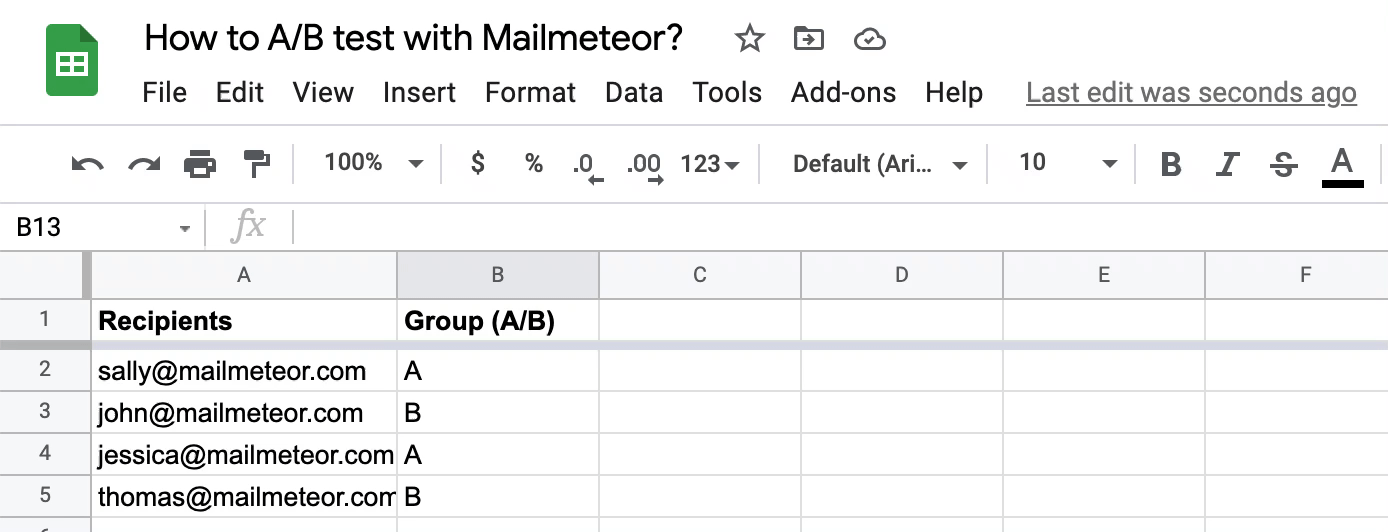The image size is (1388, 532).
Task: Print the spreadsheet
Action: coord(200,164)
